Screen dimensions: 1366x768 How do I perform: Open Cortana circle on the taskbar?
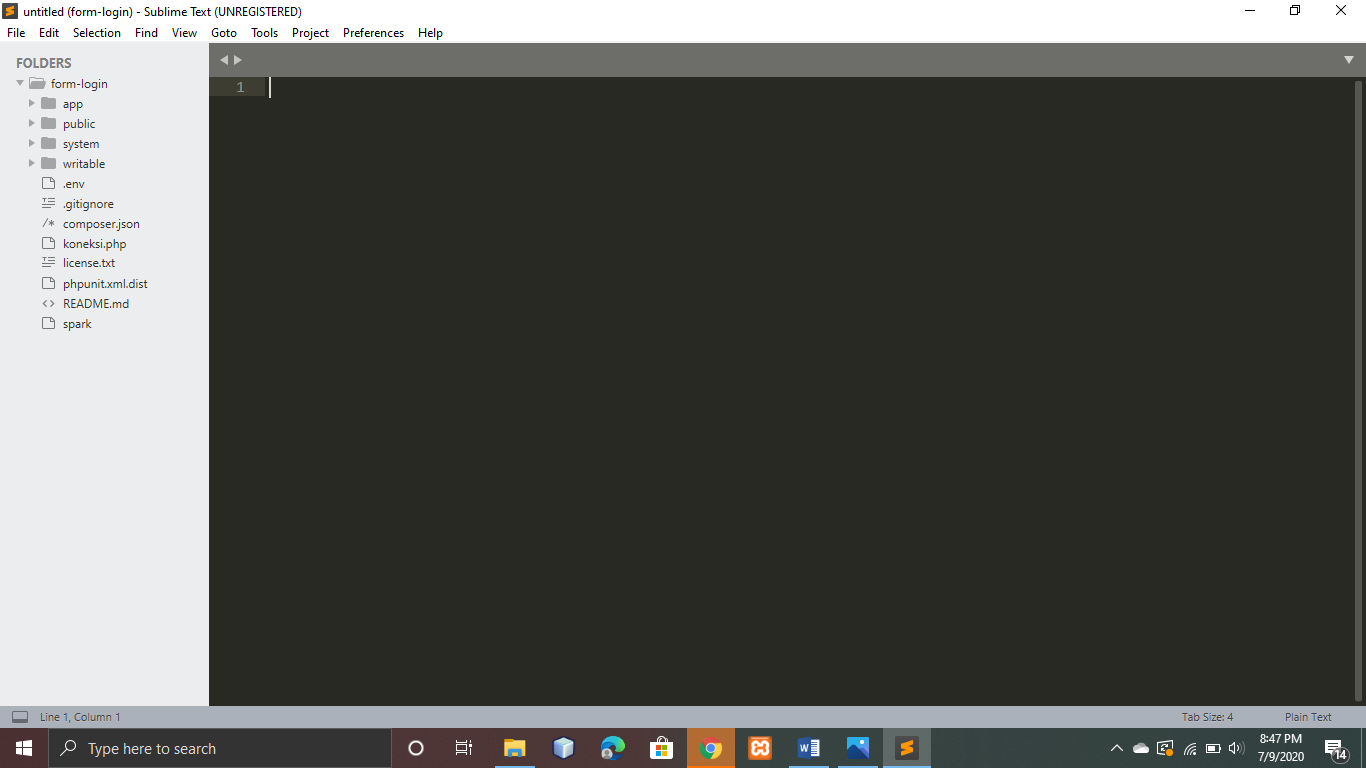tap(416, 748)
